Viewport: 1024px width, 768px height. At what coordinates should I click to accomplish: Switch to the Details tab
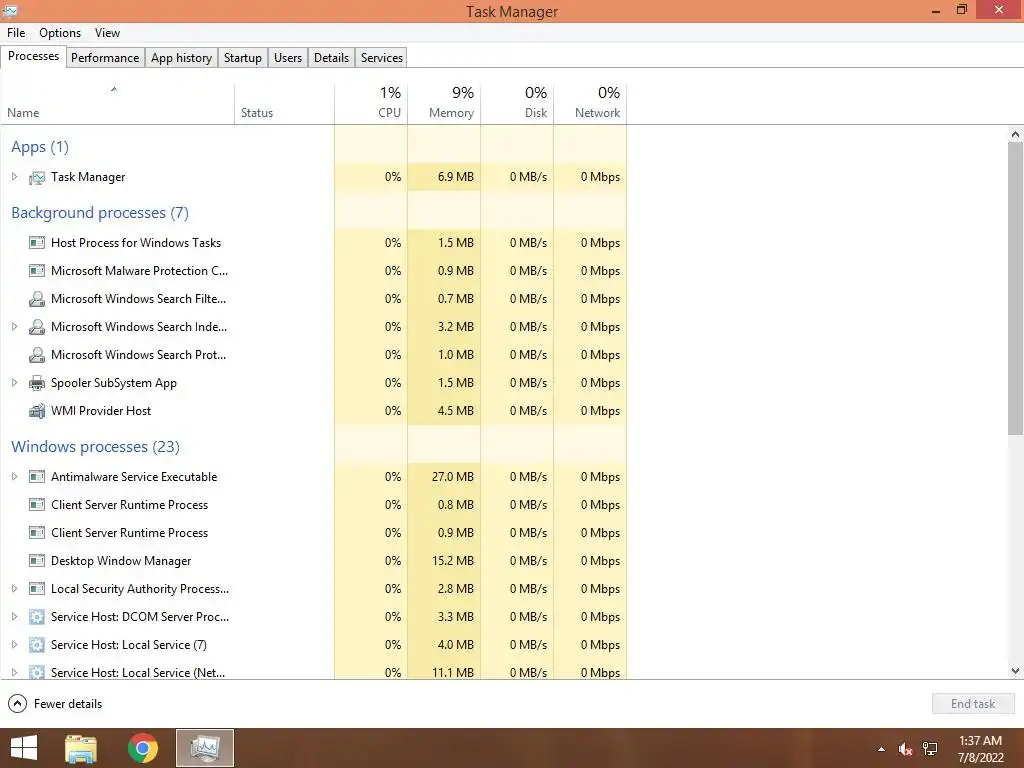pyautogui.click(x=331, y=57)
